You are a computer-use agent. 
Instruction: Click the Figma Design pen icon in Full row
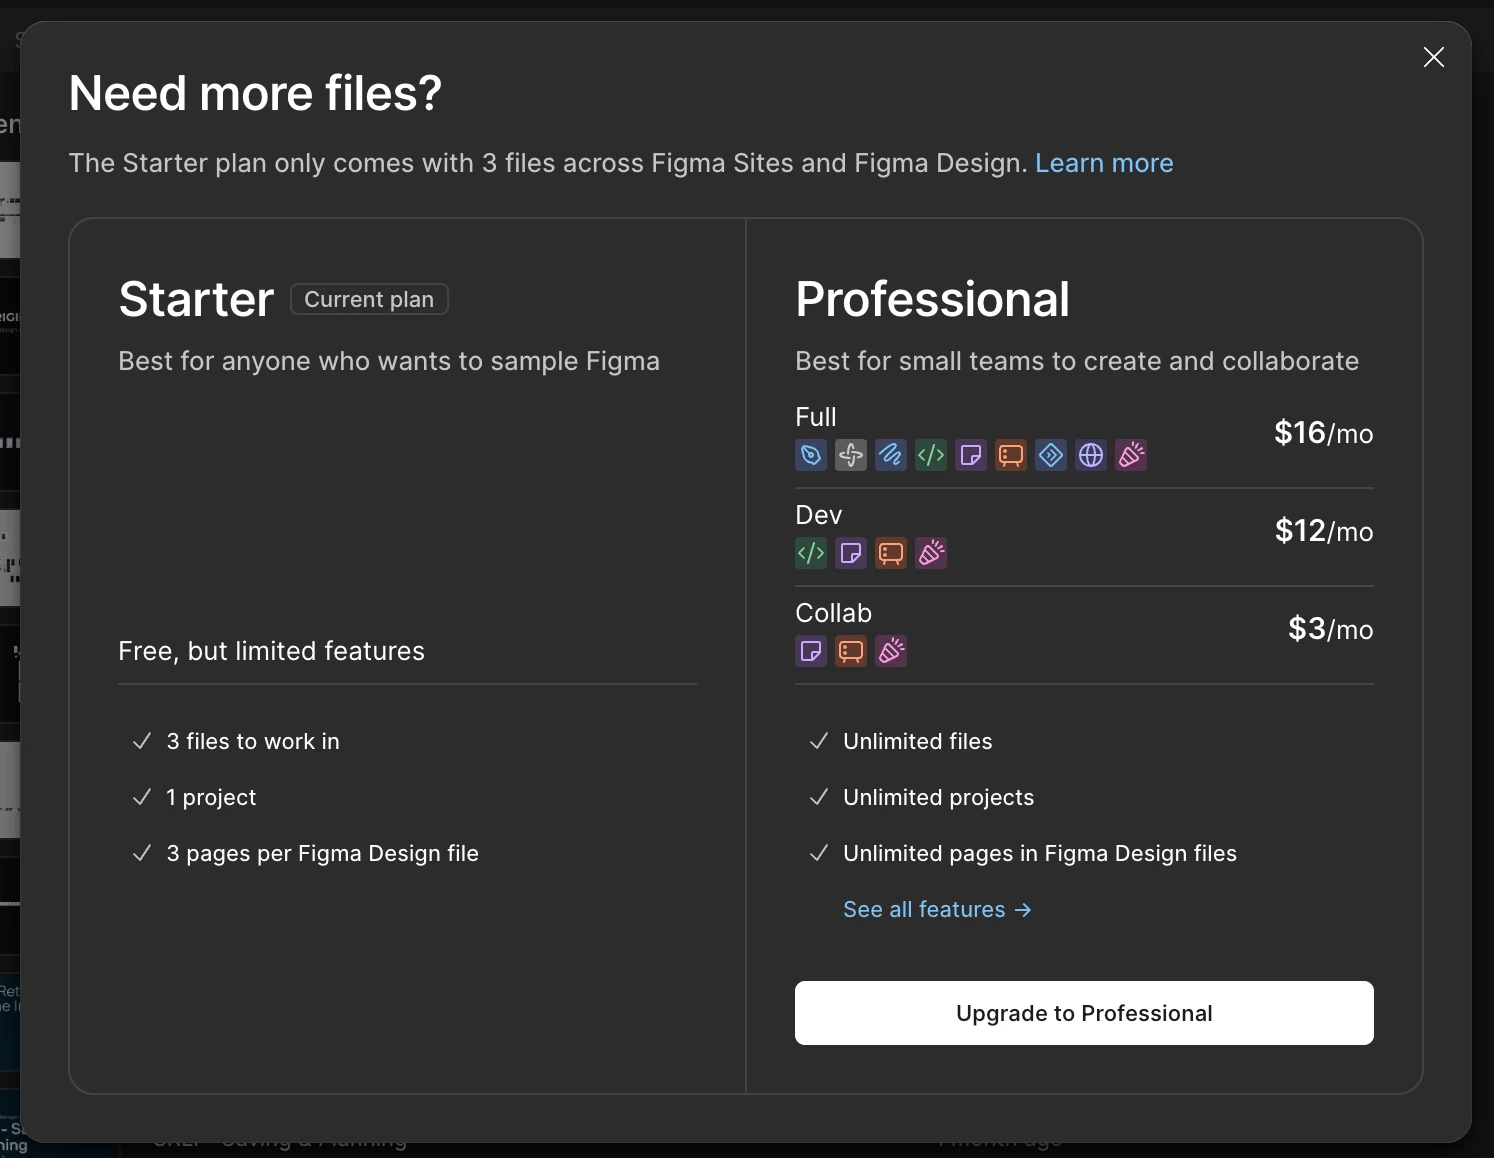[811, 455]
